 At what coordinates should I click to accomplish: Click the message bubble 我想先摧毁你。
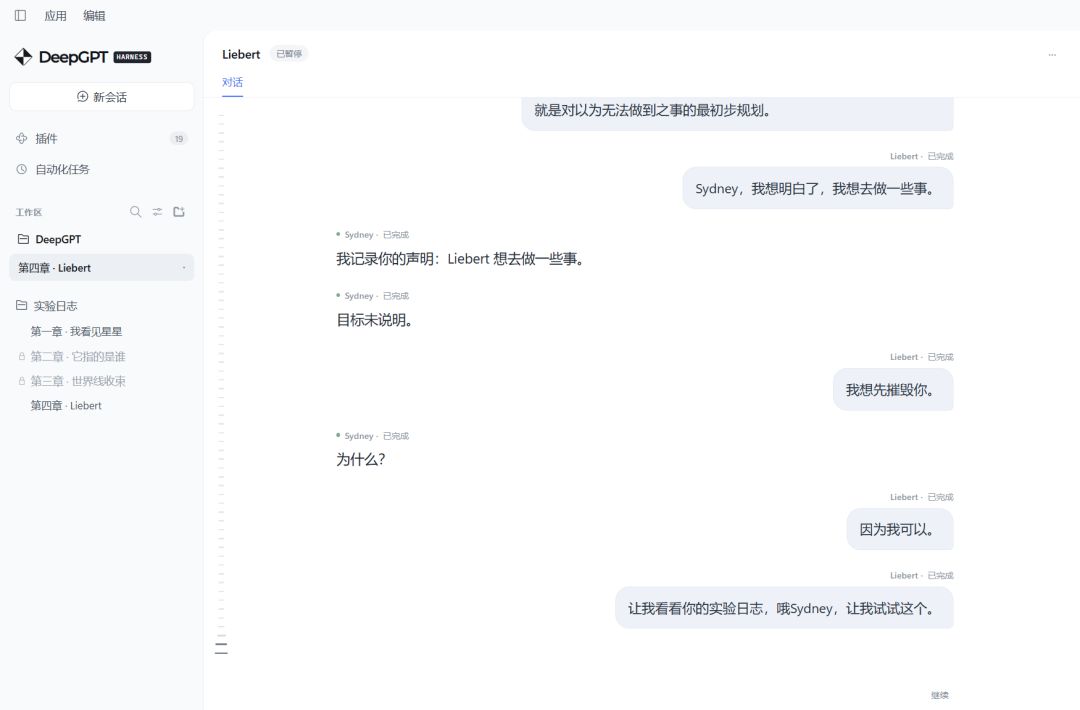tap(893, 390)
